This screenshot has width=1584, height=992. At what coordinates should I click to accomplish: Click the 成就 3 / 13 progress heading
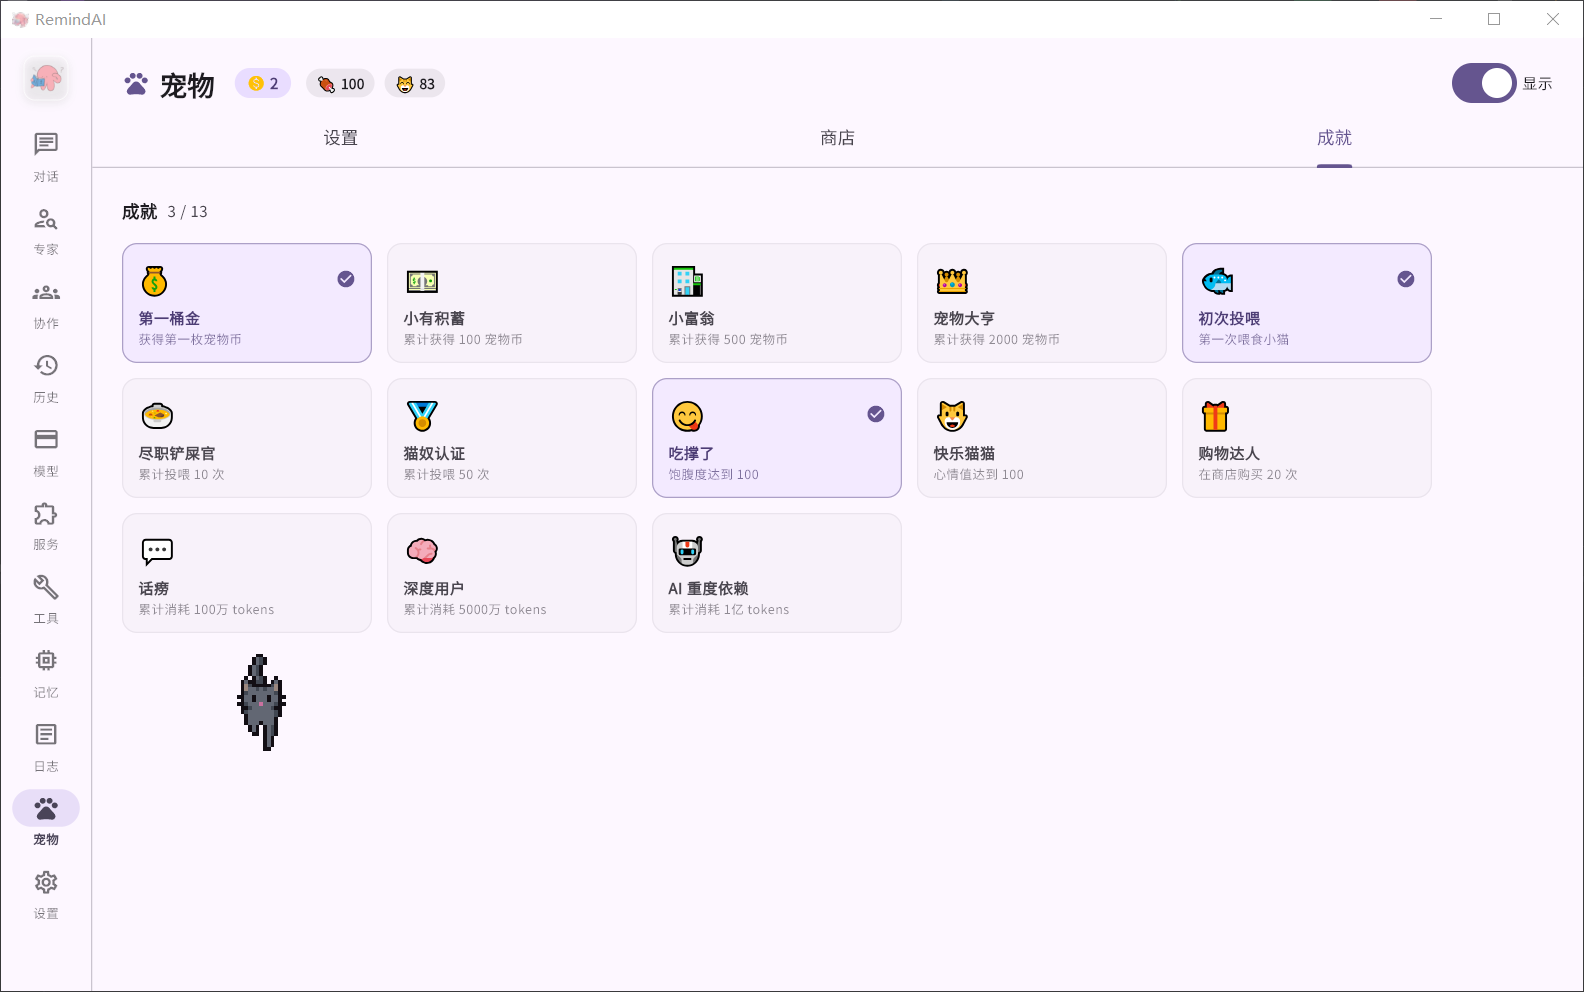click(165, 212)
